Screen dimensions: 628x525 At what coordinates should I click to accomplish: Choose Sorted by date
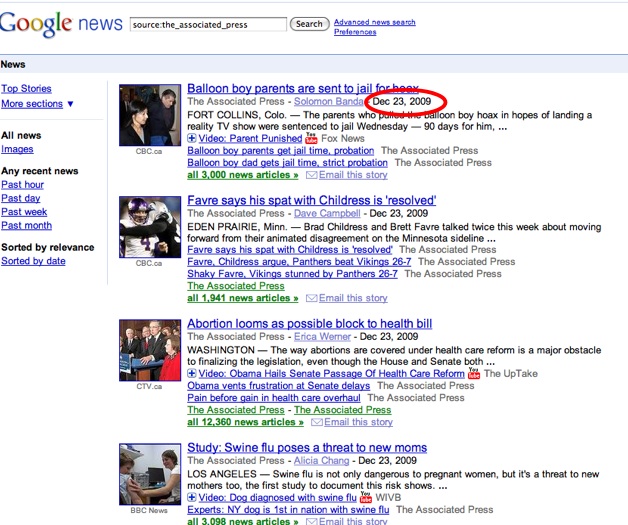coord(33,261)
